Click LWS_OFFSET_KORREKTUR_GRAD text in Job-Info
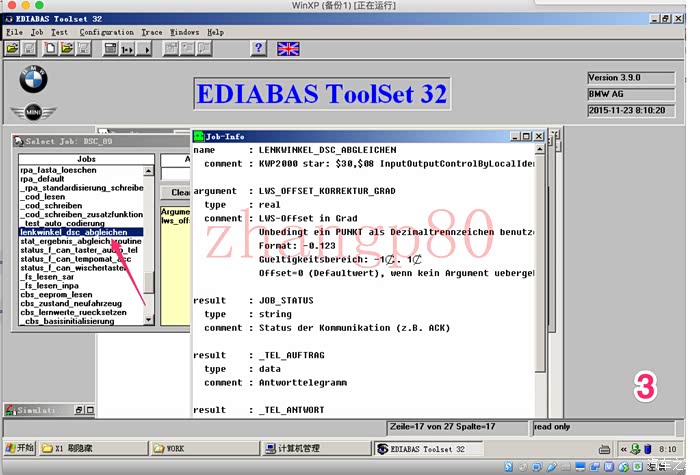Screen dimensions: 700x475 point(327,191)
